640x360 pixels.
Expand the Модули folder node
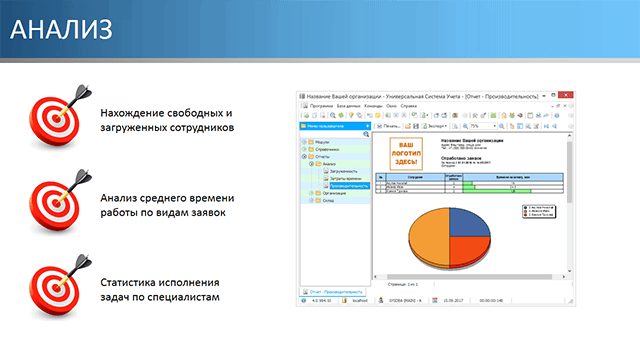(x=304, y=142)
